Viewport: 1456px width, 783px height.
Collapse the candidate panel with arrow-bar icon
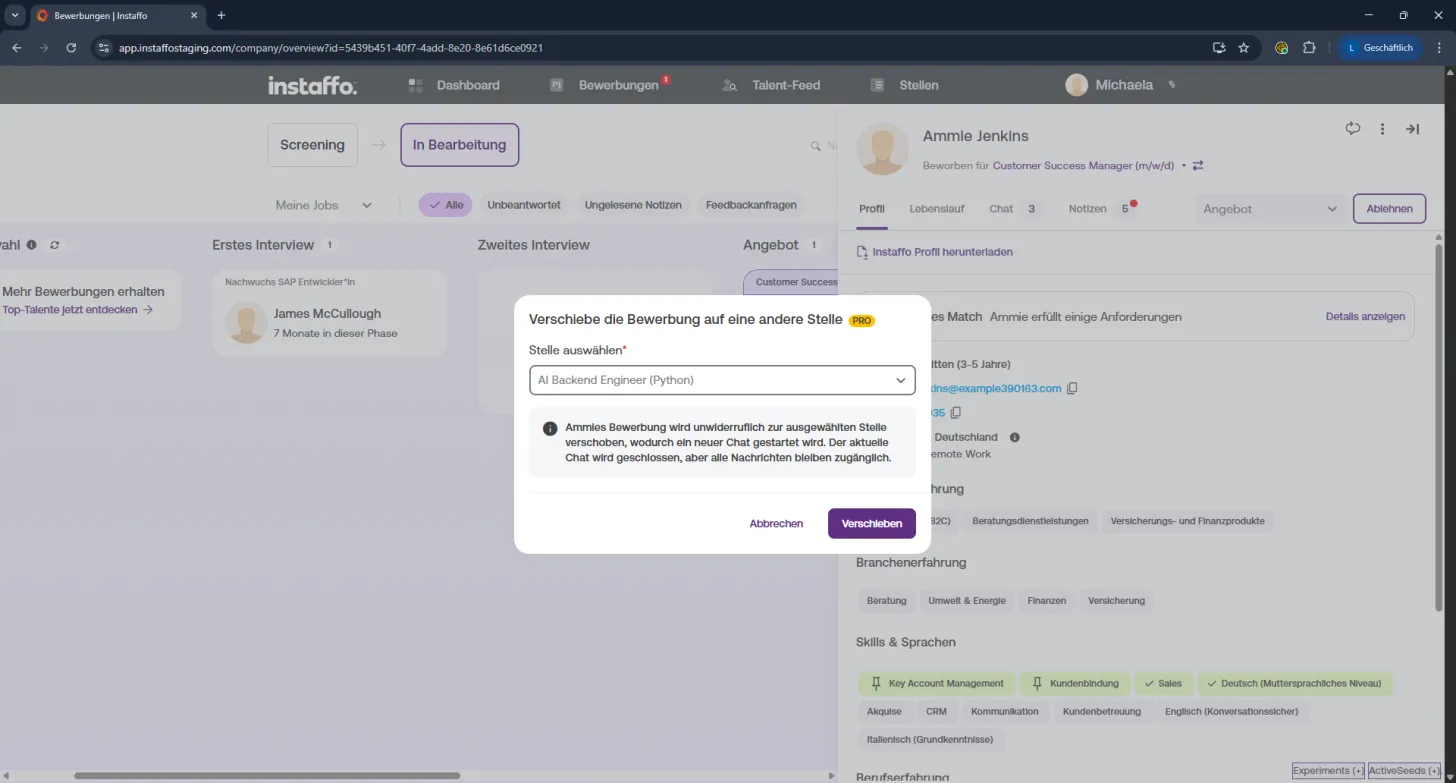(x=1412, y=129)
